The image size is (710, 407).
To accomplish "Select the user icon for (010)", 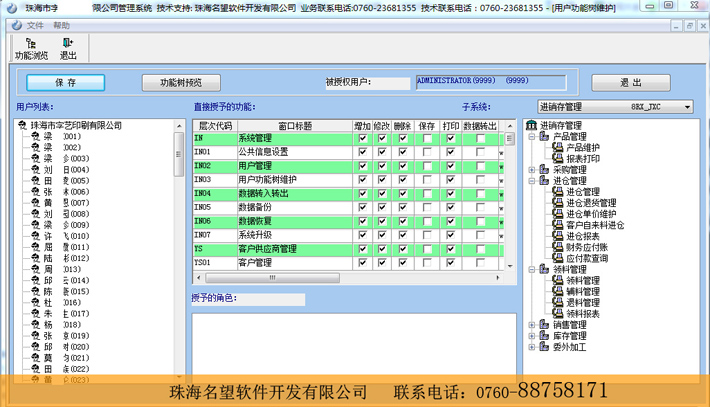I will point(35,236).
